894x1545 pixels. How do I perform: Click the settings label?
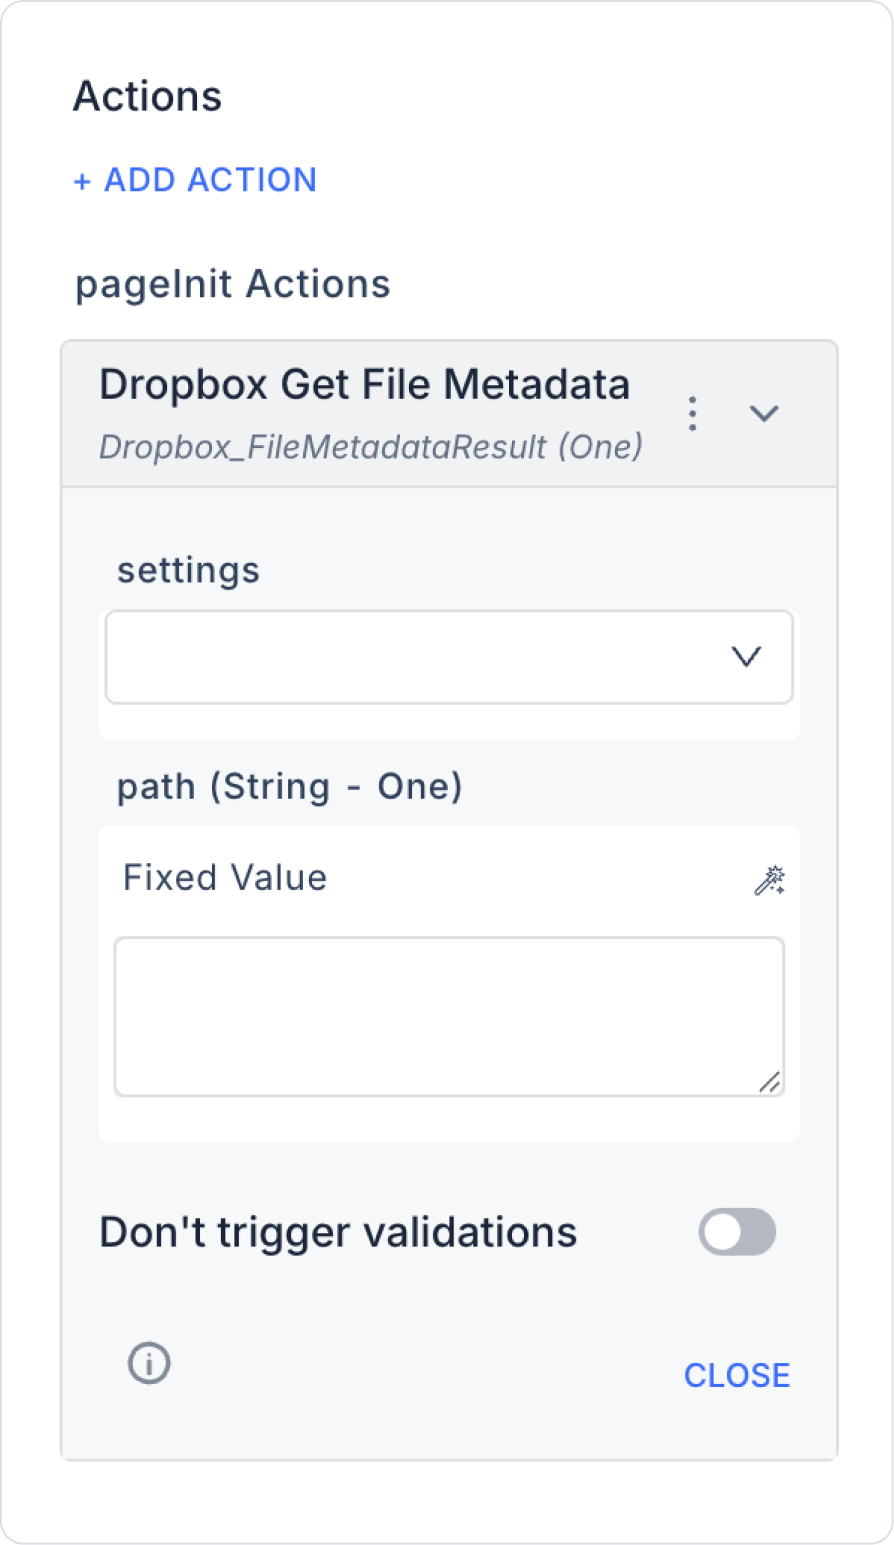click(188, 570)
